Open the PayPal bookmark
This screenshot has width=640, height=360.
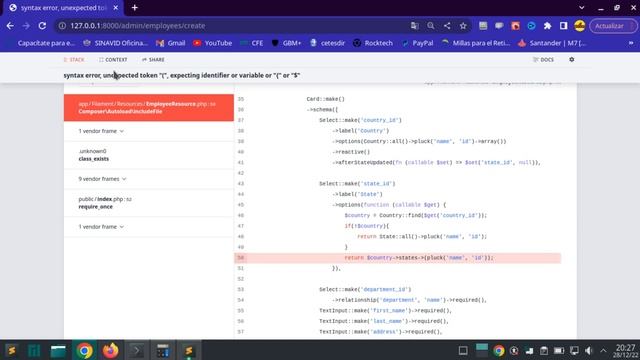417,43
